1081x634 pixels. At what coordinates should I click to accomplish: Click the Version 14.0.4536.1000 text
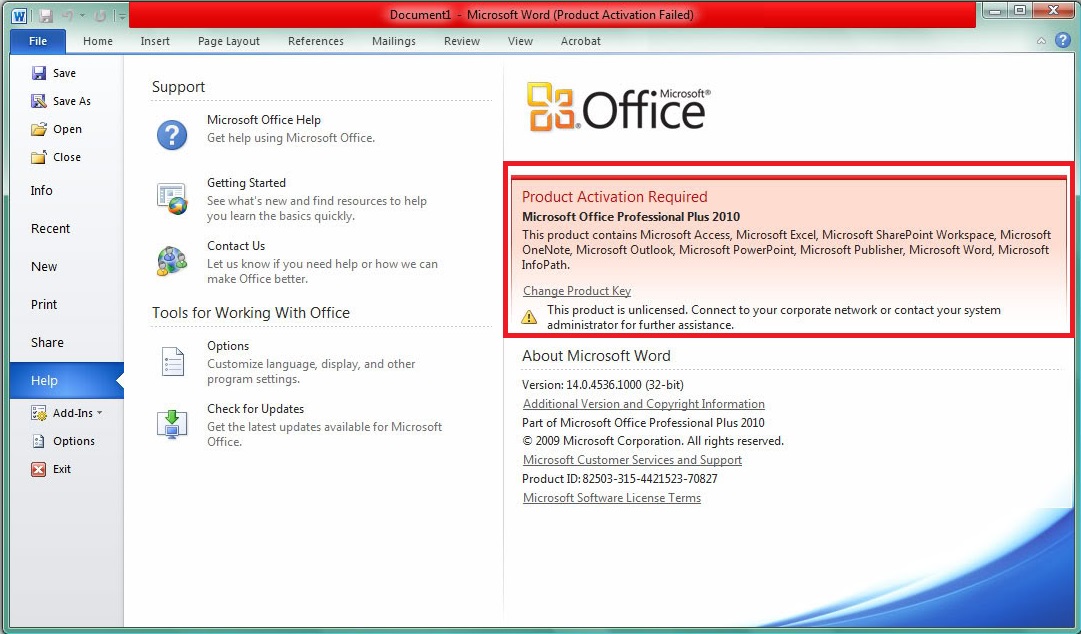click(x=603, y=385)
